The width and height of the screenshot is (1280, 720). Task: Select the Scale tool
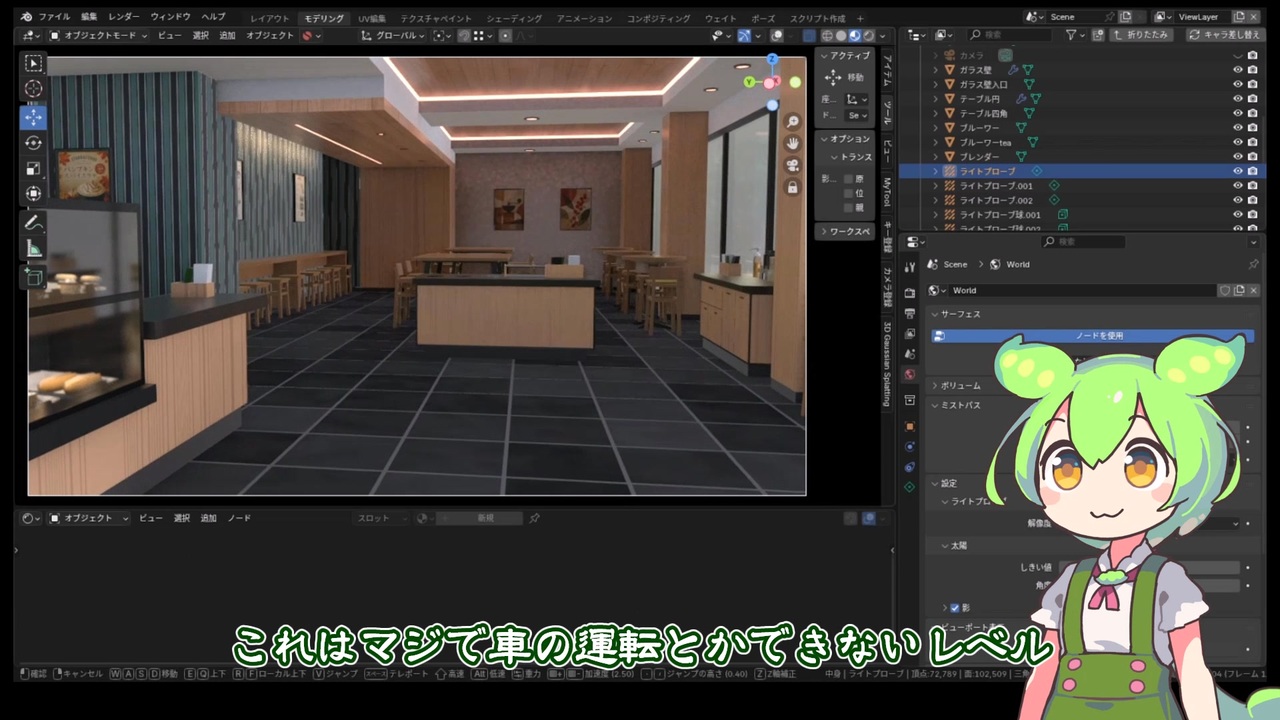(34, 168)
